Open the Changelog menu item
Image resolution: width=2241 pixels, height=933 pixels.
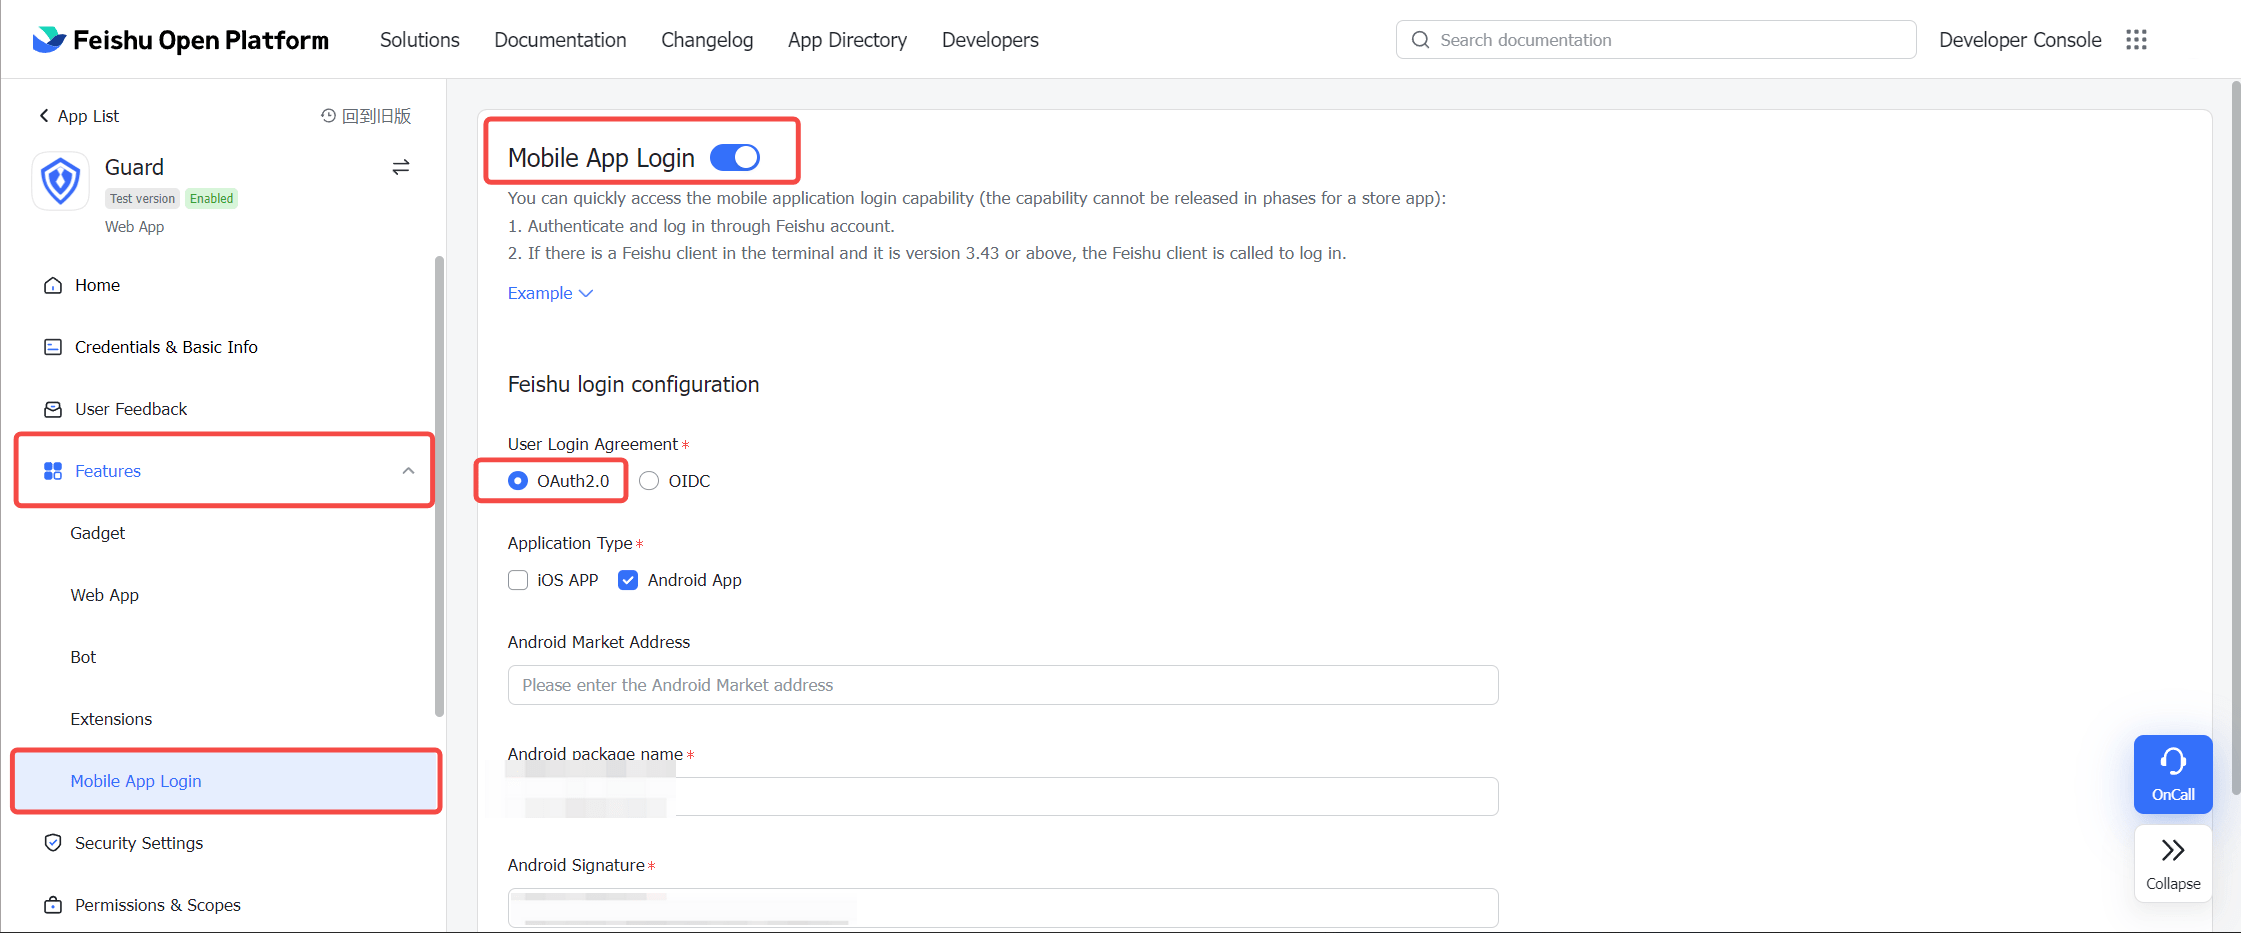[x=707, y=40]
